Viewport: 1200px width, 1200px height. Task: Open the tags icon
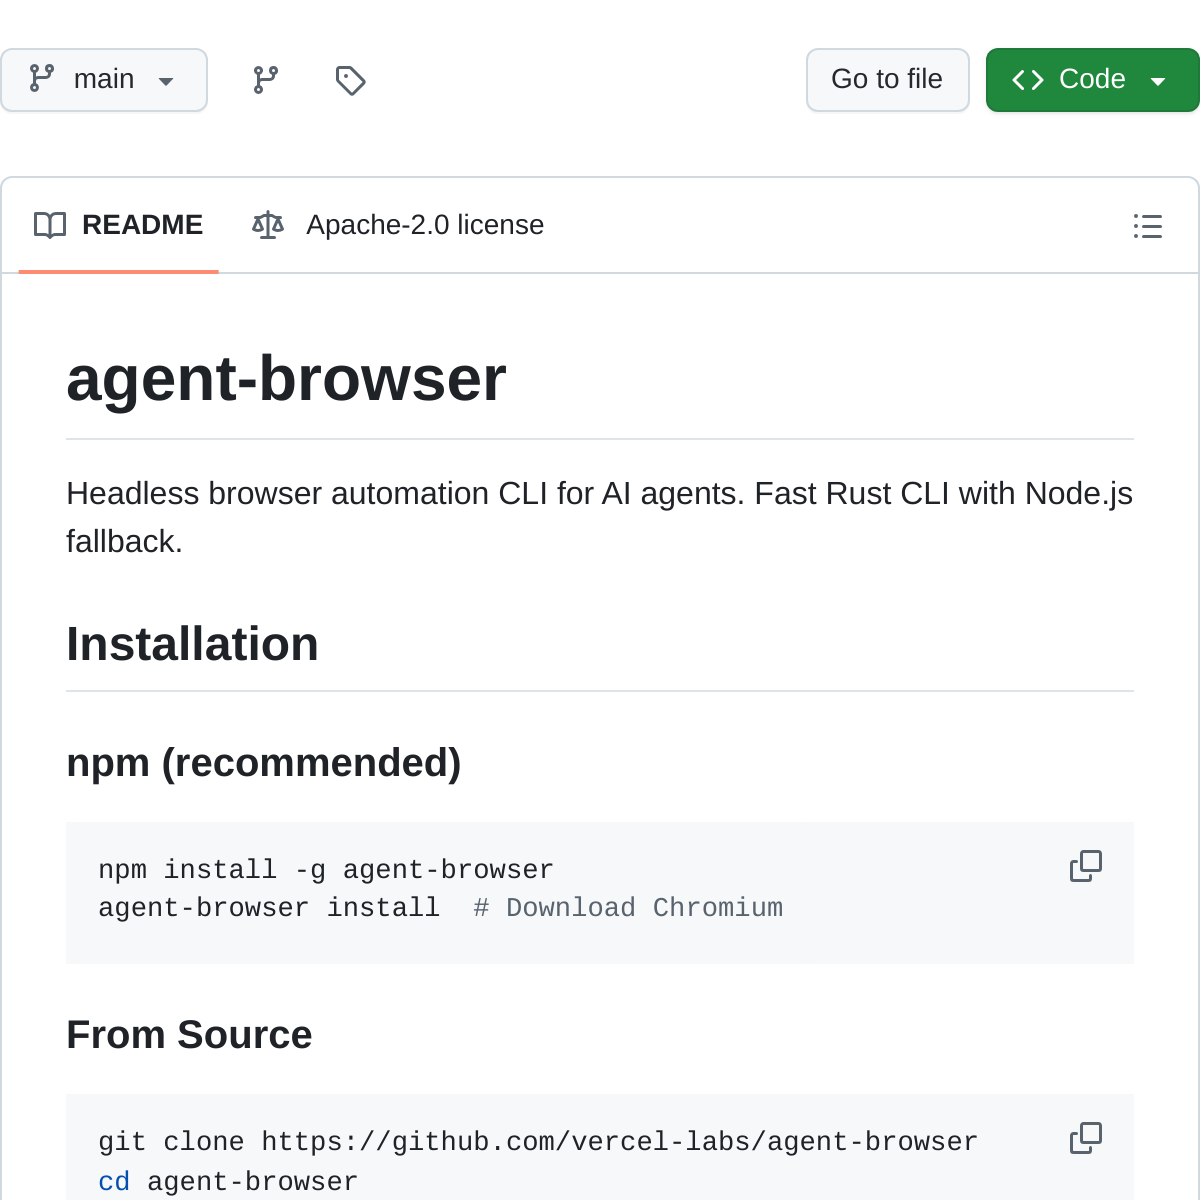350,80
